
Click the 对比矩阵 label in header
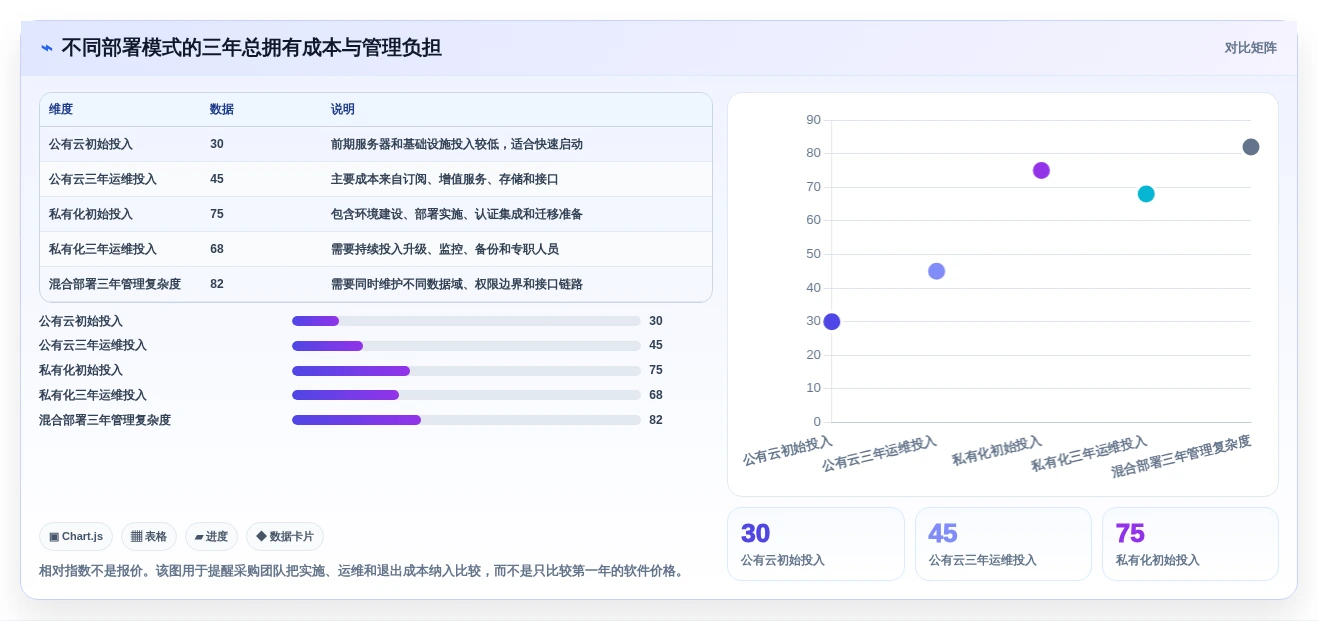[x=1250, y=48]
